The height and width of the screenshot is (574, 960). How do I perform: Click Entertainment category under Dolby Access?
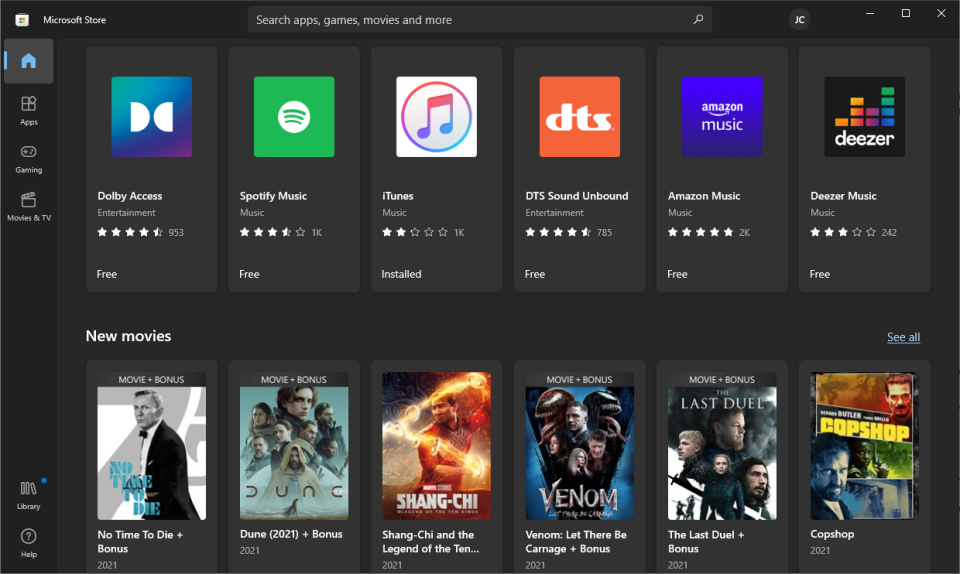click(x=126, y=212)
